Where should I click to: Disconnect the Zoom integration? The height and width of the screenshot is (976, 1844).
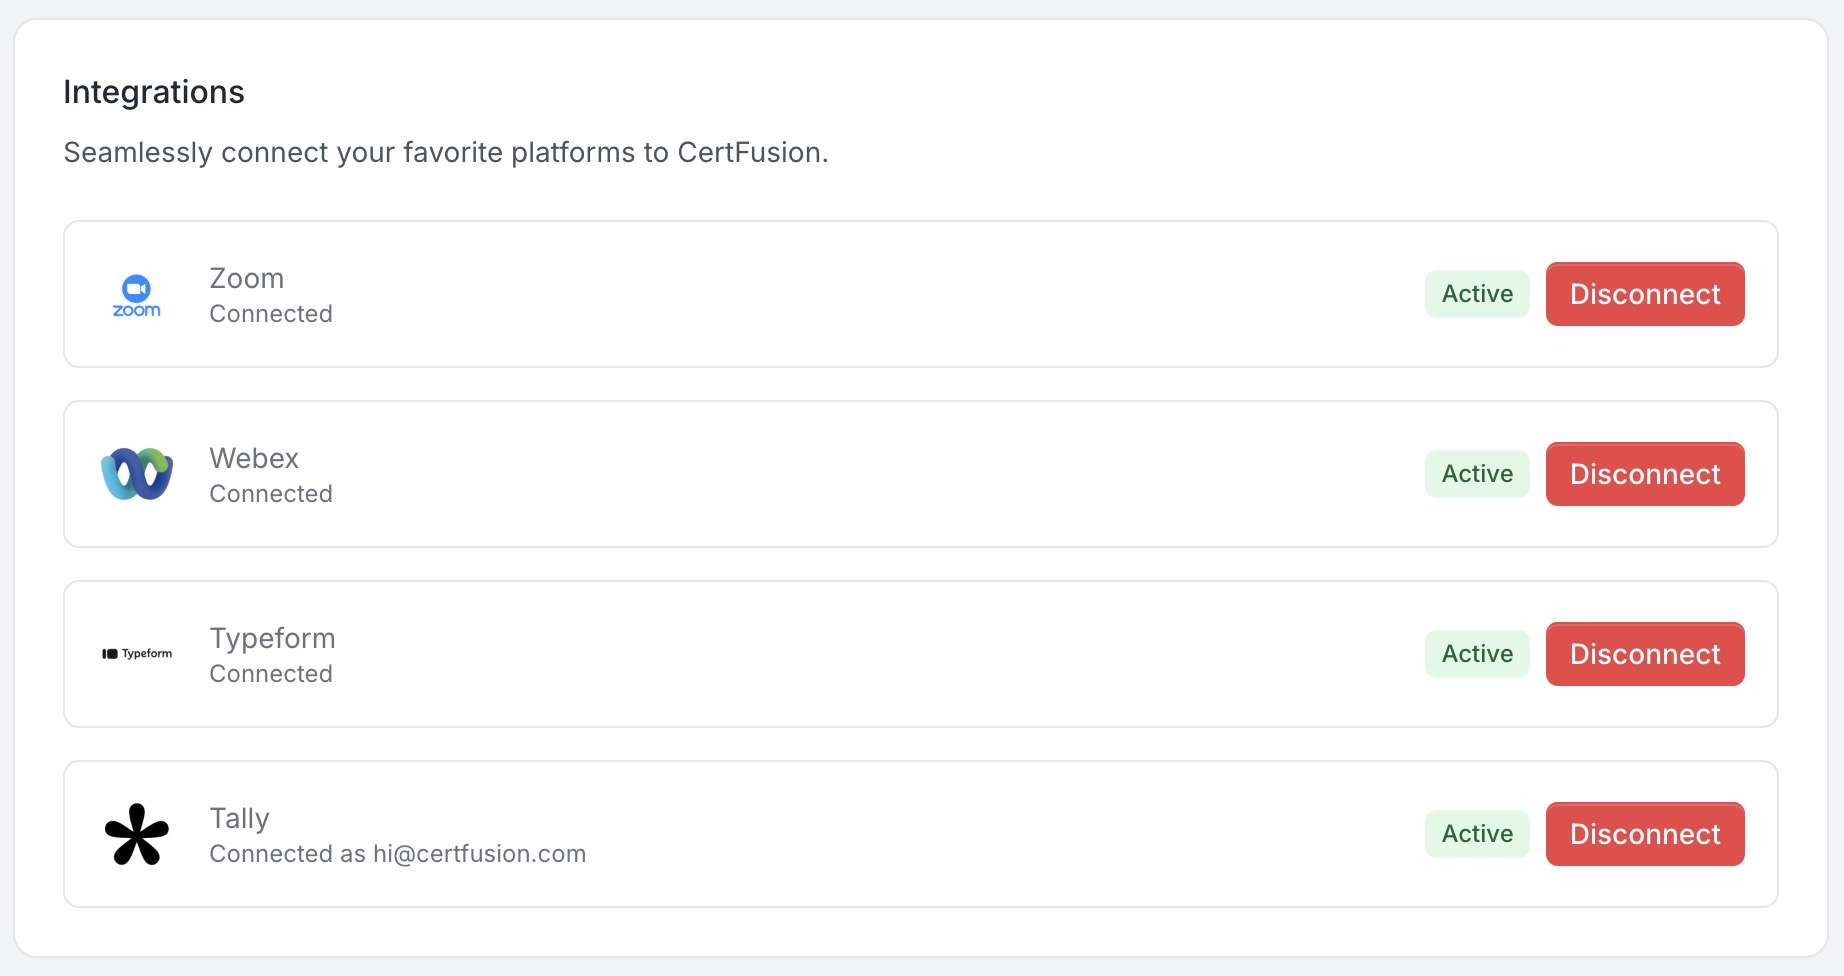coord(1644,294)
